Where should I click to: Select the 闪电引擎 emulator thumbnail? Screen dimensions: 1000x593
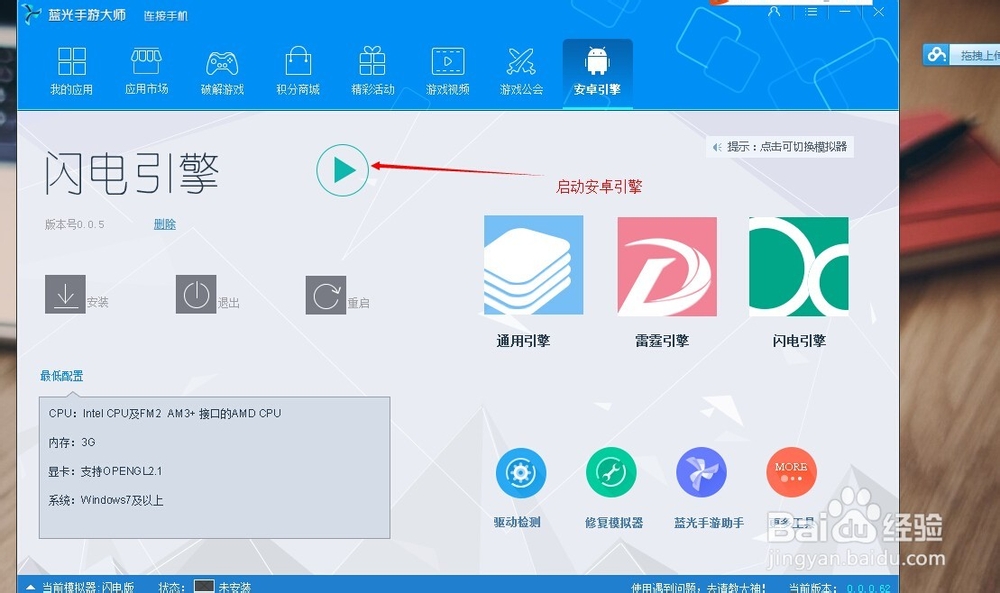coord(798,267)
